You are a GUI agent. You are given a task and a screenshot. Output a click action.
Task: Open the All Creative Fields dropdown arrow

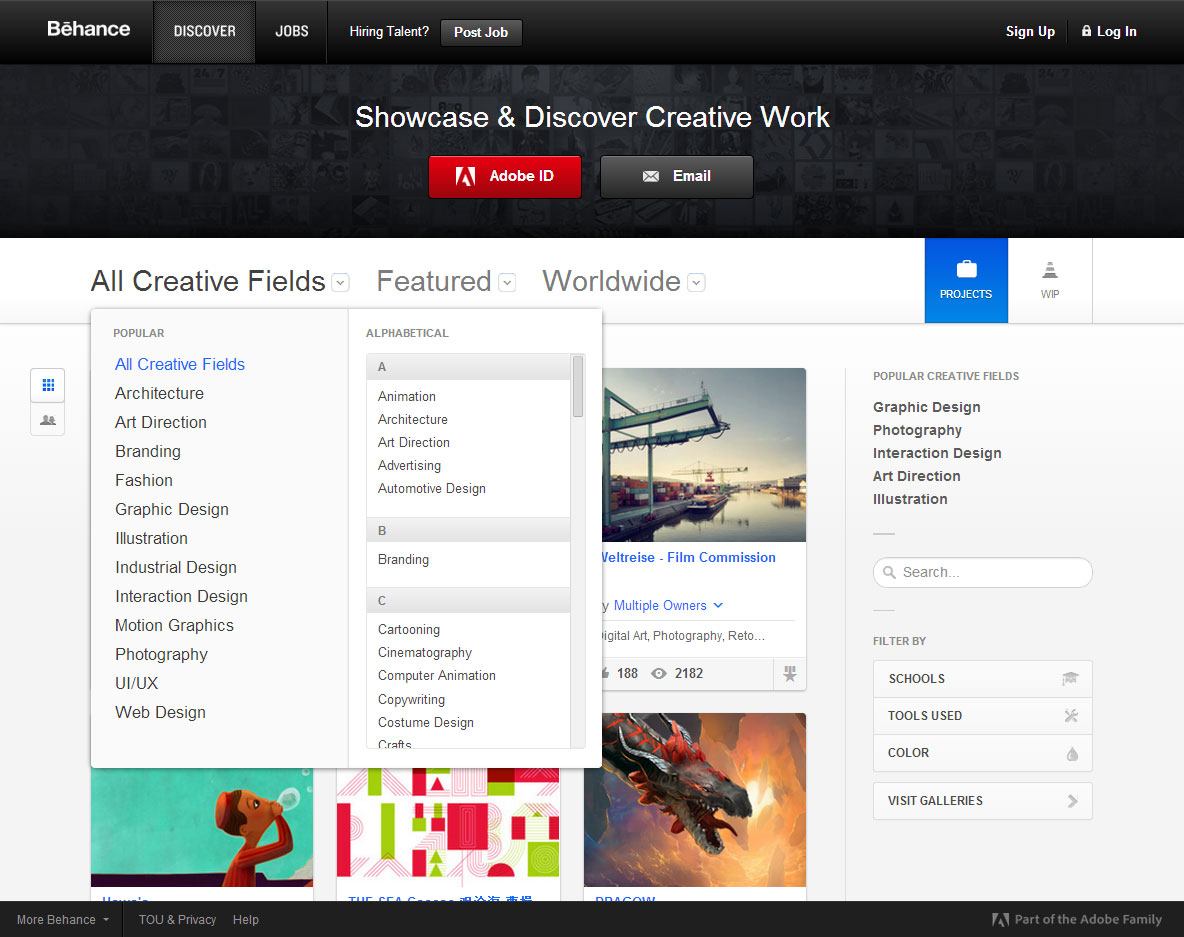pyautogui.click(x=341, y=282)
